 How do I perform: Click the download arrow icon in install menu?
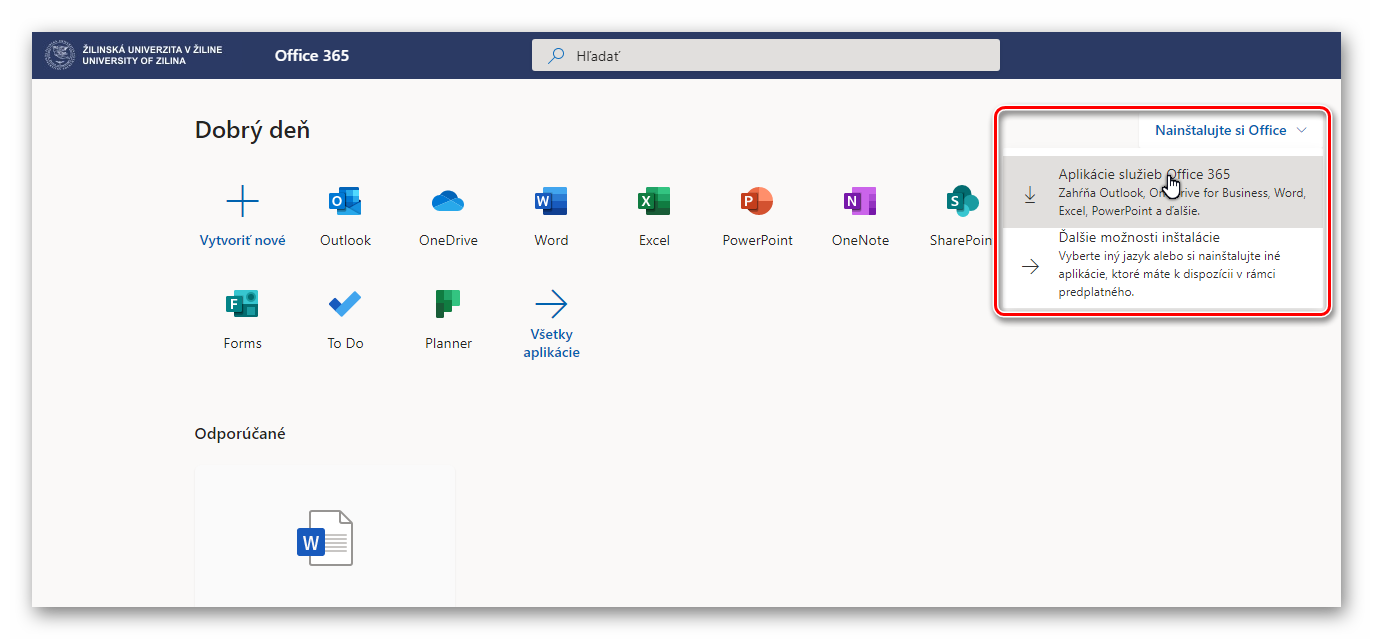tap(1030, 196)
